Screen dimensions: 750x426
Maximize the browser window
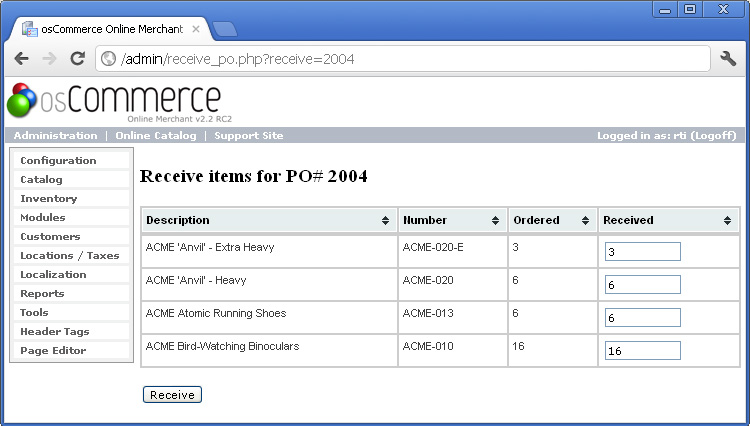coord(690,10)
